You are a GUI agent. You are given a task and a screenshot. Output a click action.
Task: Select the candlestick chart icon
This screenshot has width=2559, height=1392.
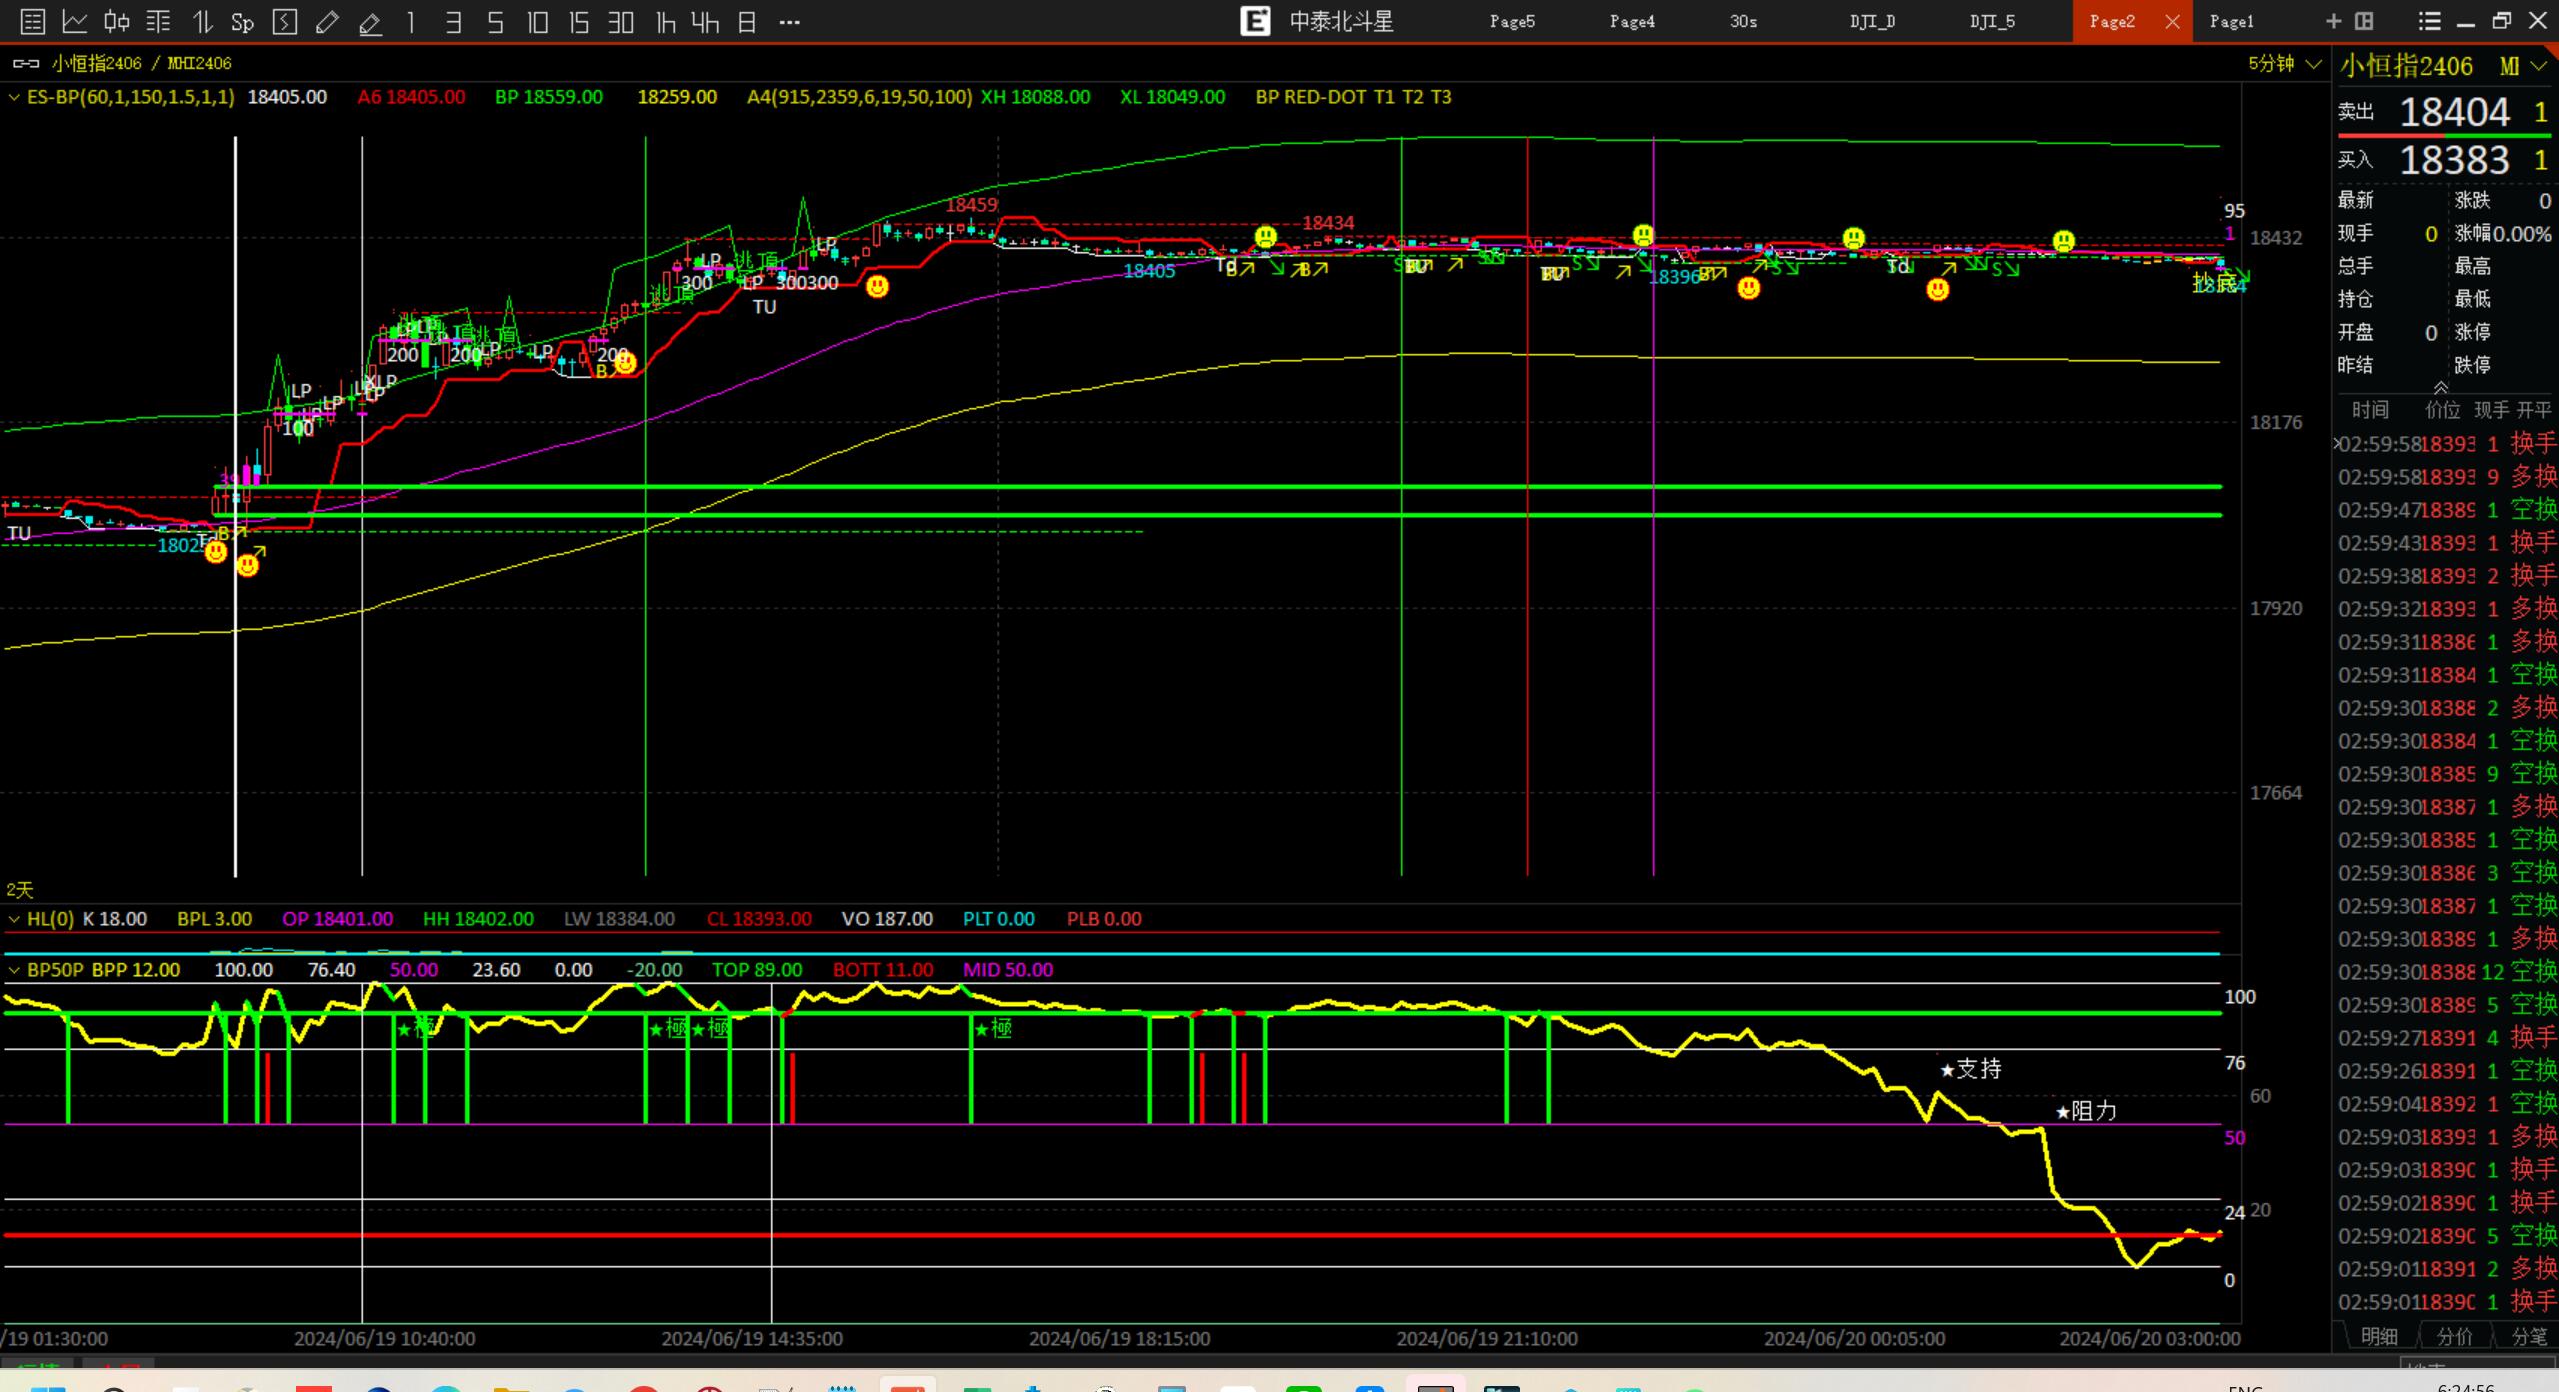coord(117,21)
